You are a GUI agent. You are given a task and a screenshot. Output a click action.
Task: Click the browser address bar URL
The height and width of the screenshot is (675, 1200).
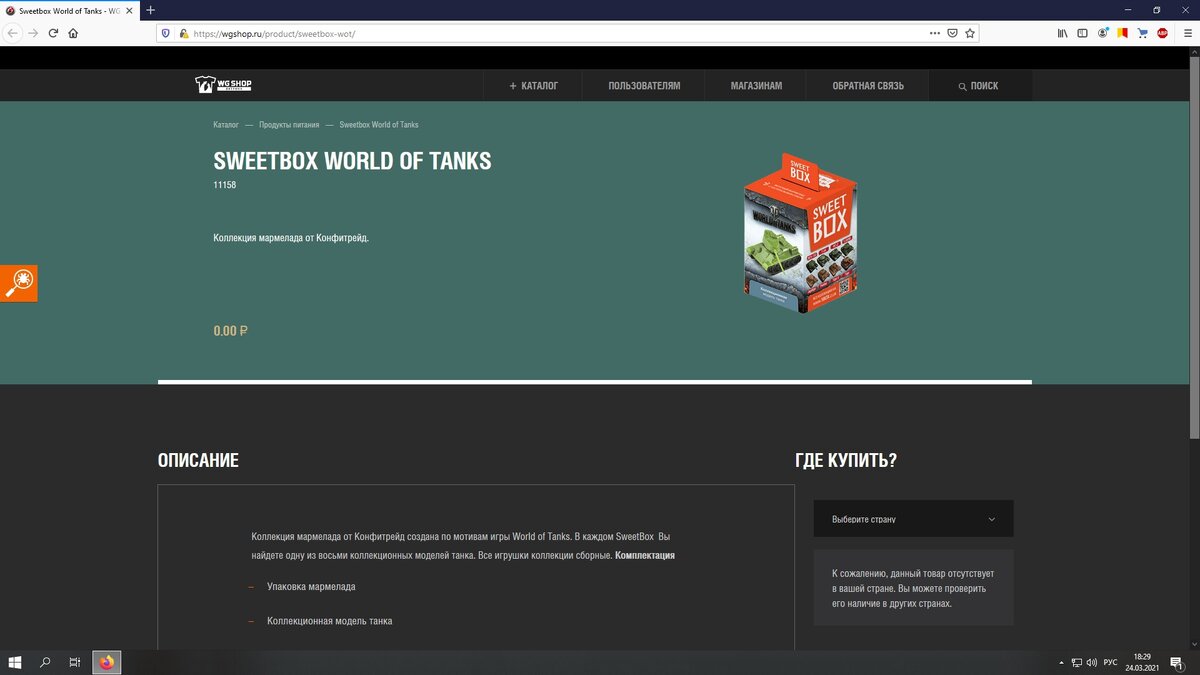pyautogui.click(x=275, y=33)
